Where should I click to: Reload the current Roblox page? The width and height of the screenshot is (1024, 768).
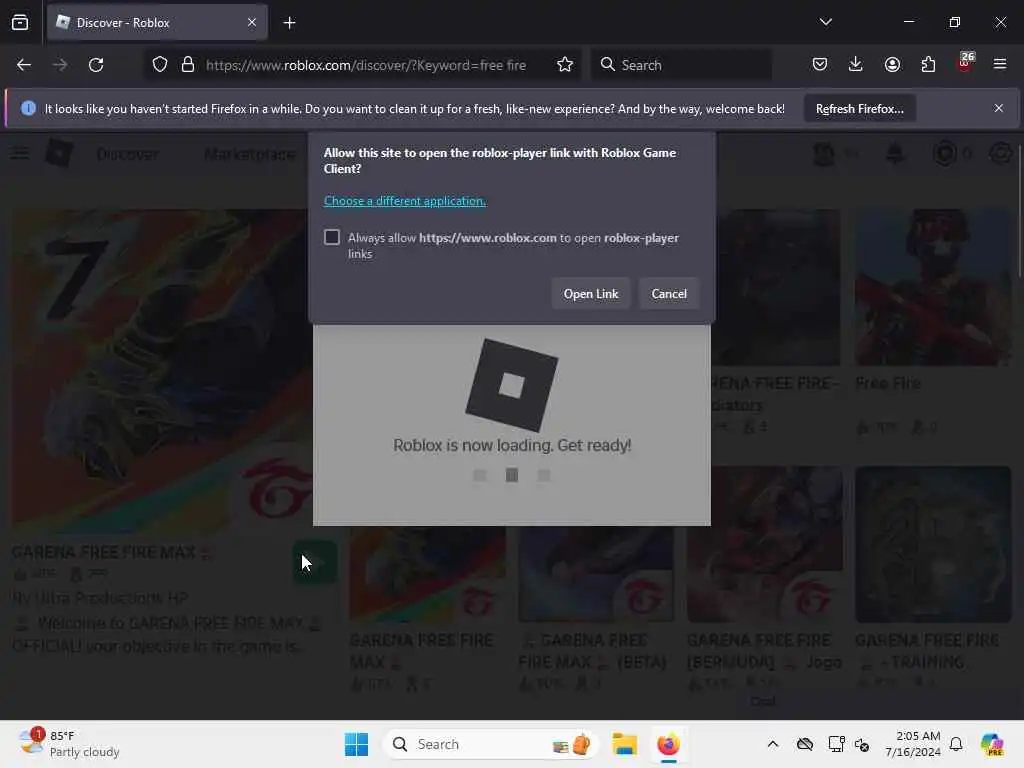[x=96, y=65]
